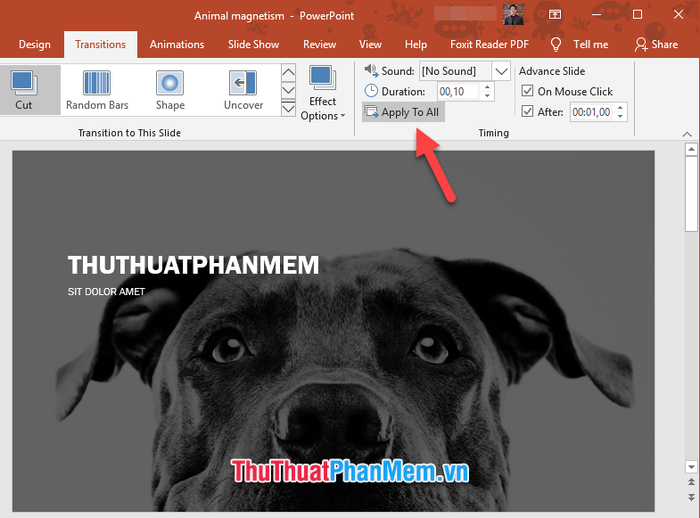Open the Review tab
This screenshot has width=700, height=518.
(320, 44)
